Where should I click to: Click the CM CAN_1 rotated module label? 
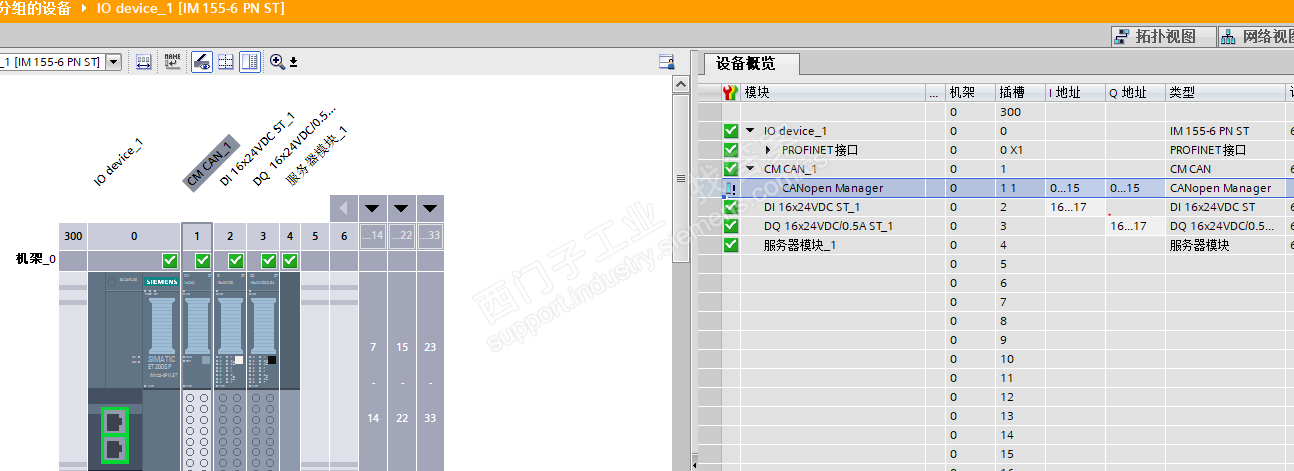pyautogui.click(x=211, y=163)
